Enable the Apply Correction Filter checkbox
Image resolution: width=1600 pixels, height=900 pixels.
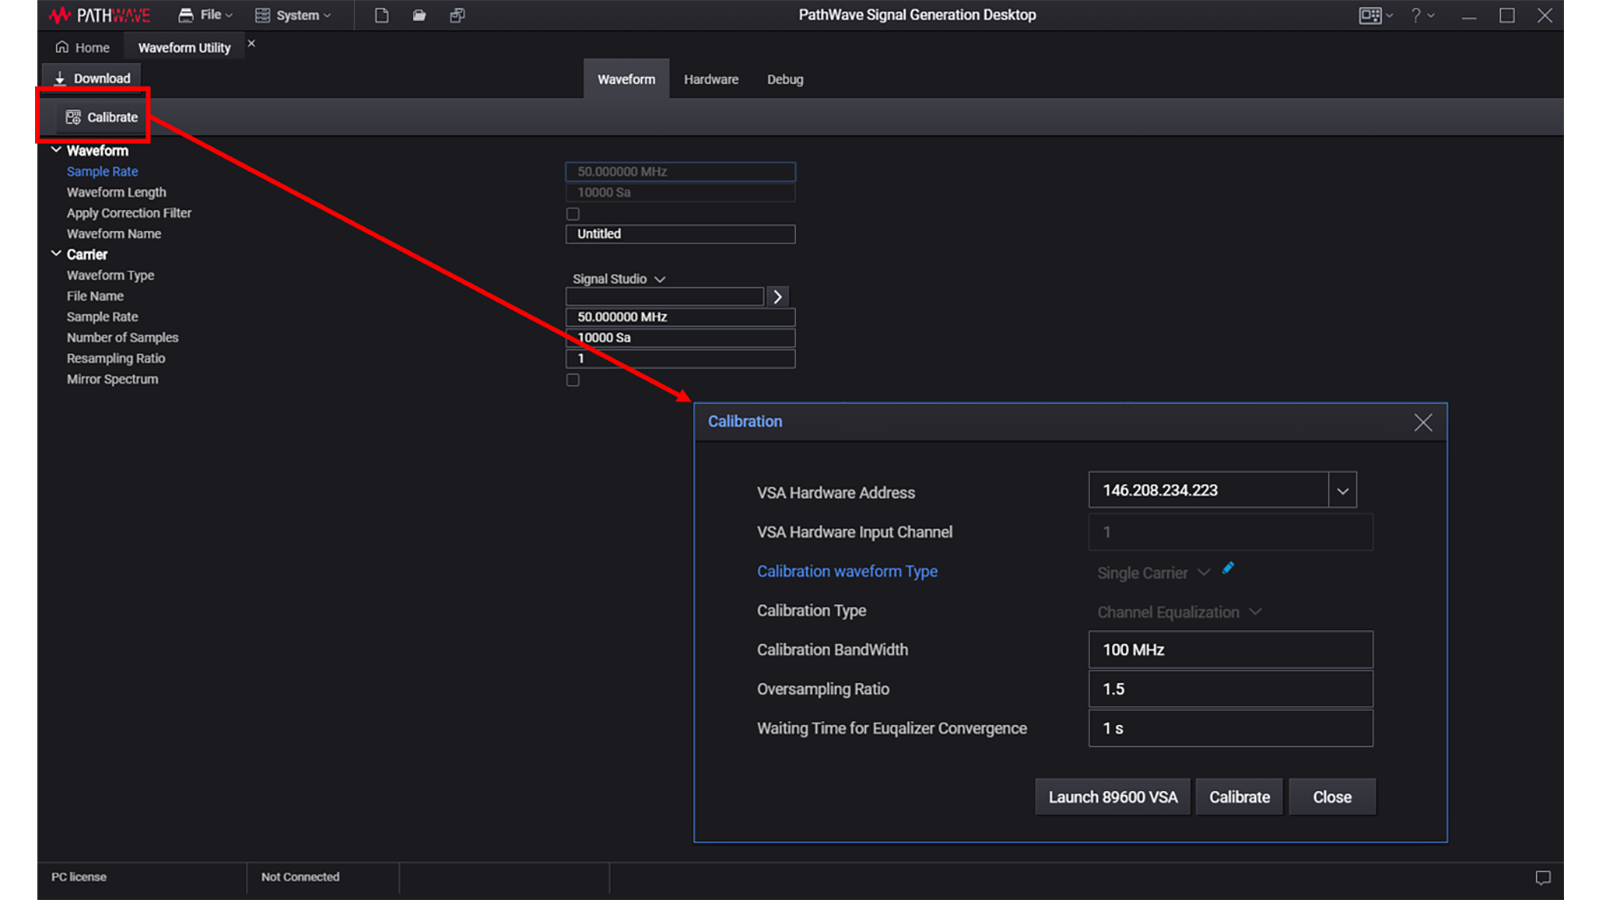tap(573, 214)
